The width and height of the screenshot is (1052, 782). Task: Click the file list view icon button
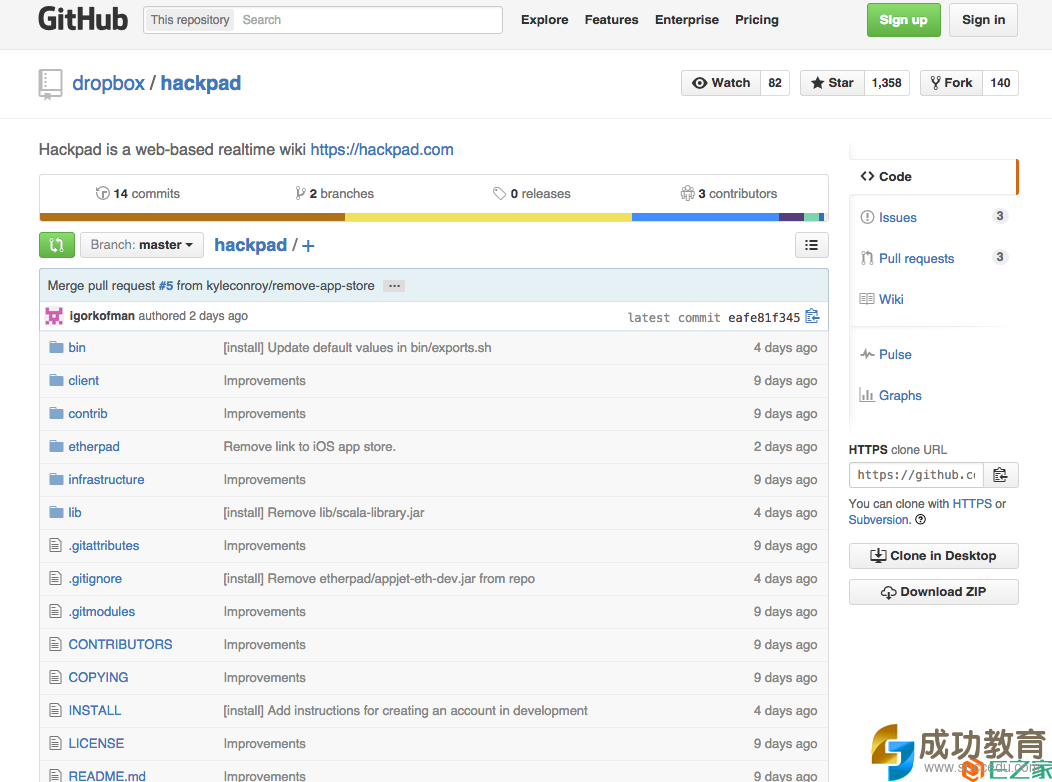click(811, 245)
